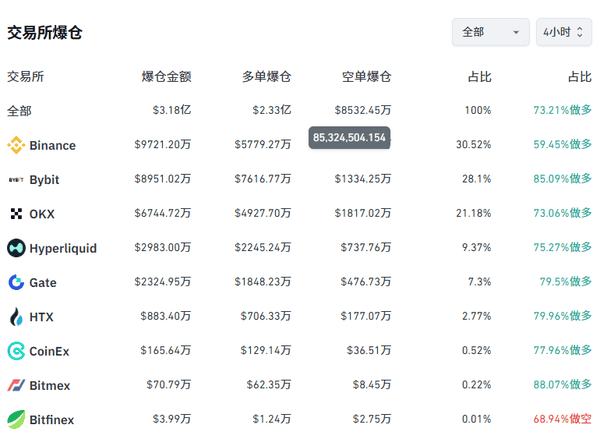The image size is (600, 439).
Task: Sort by 爆仓金额 column header
Action: click(166, 76)
